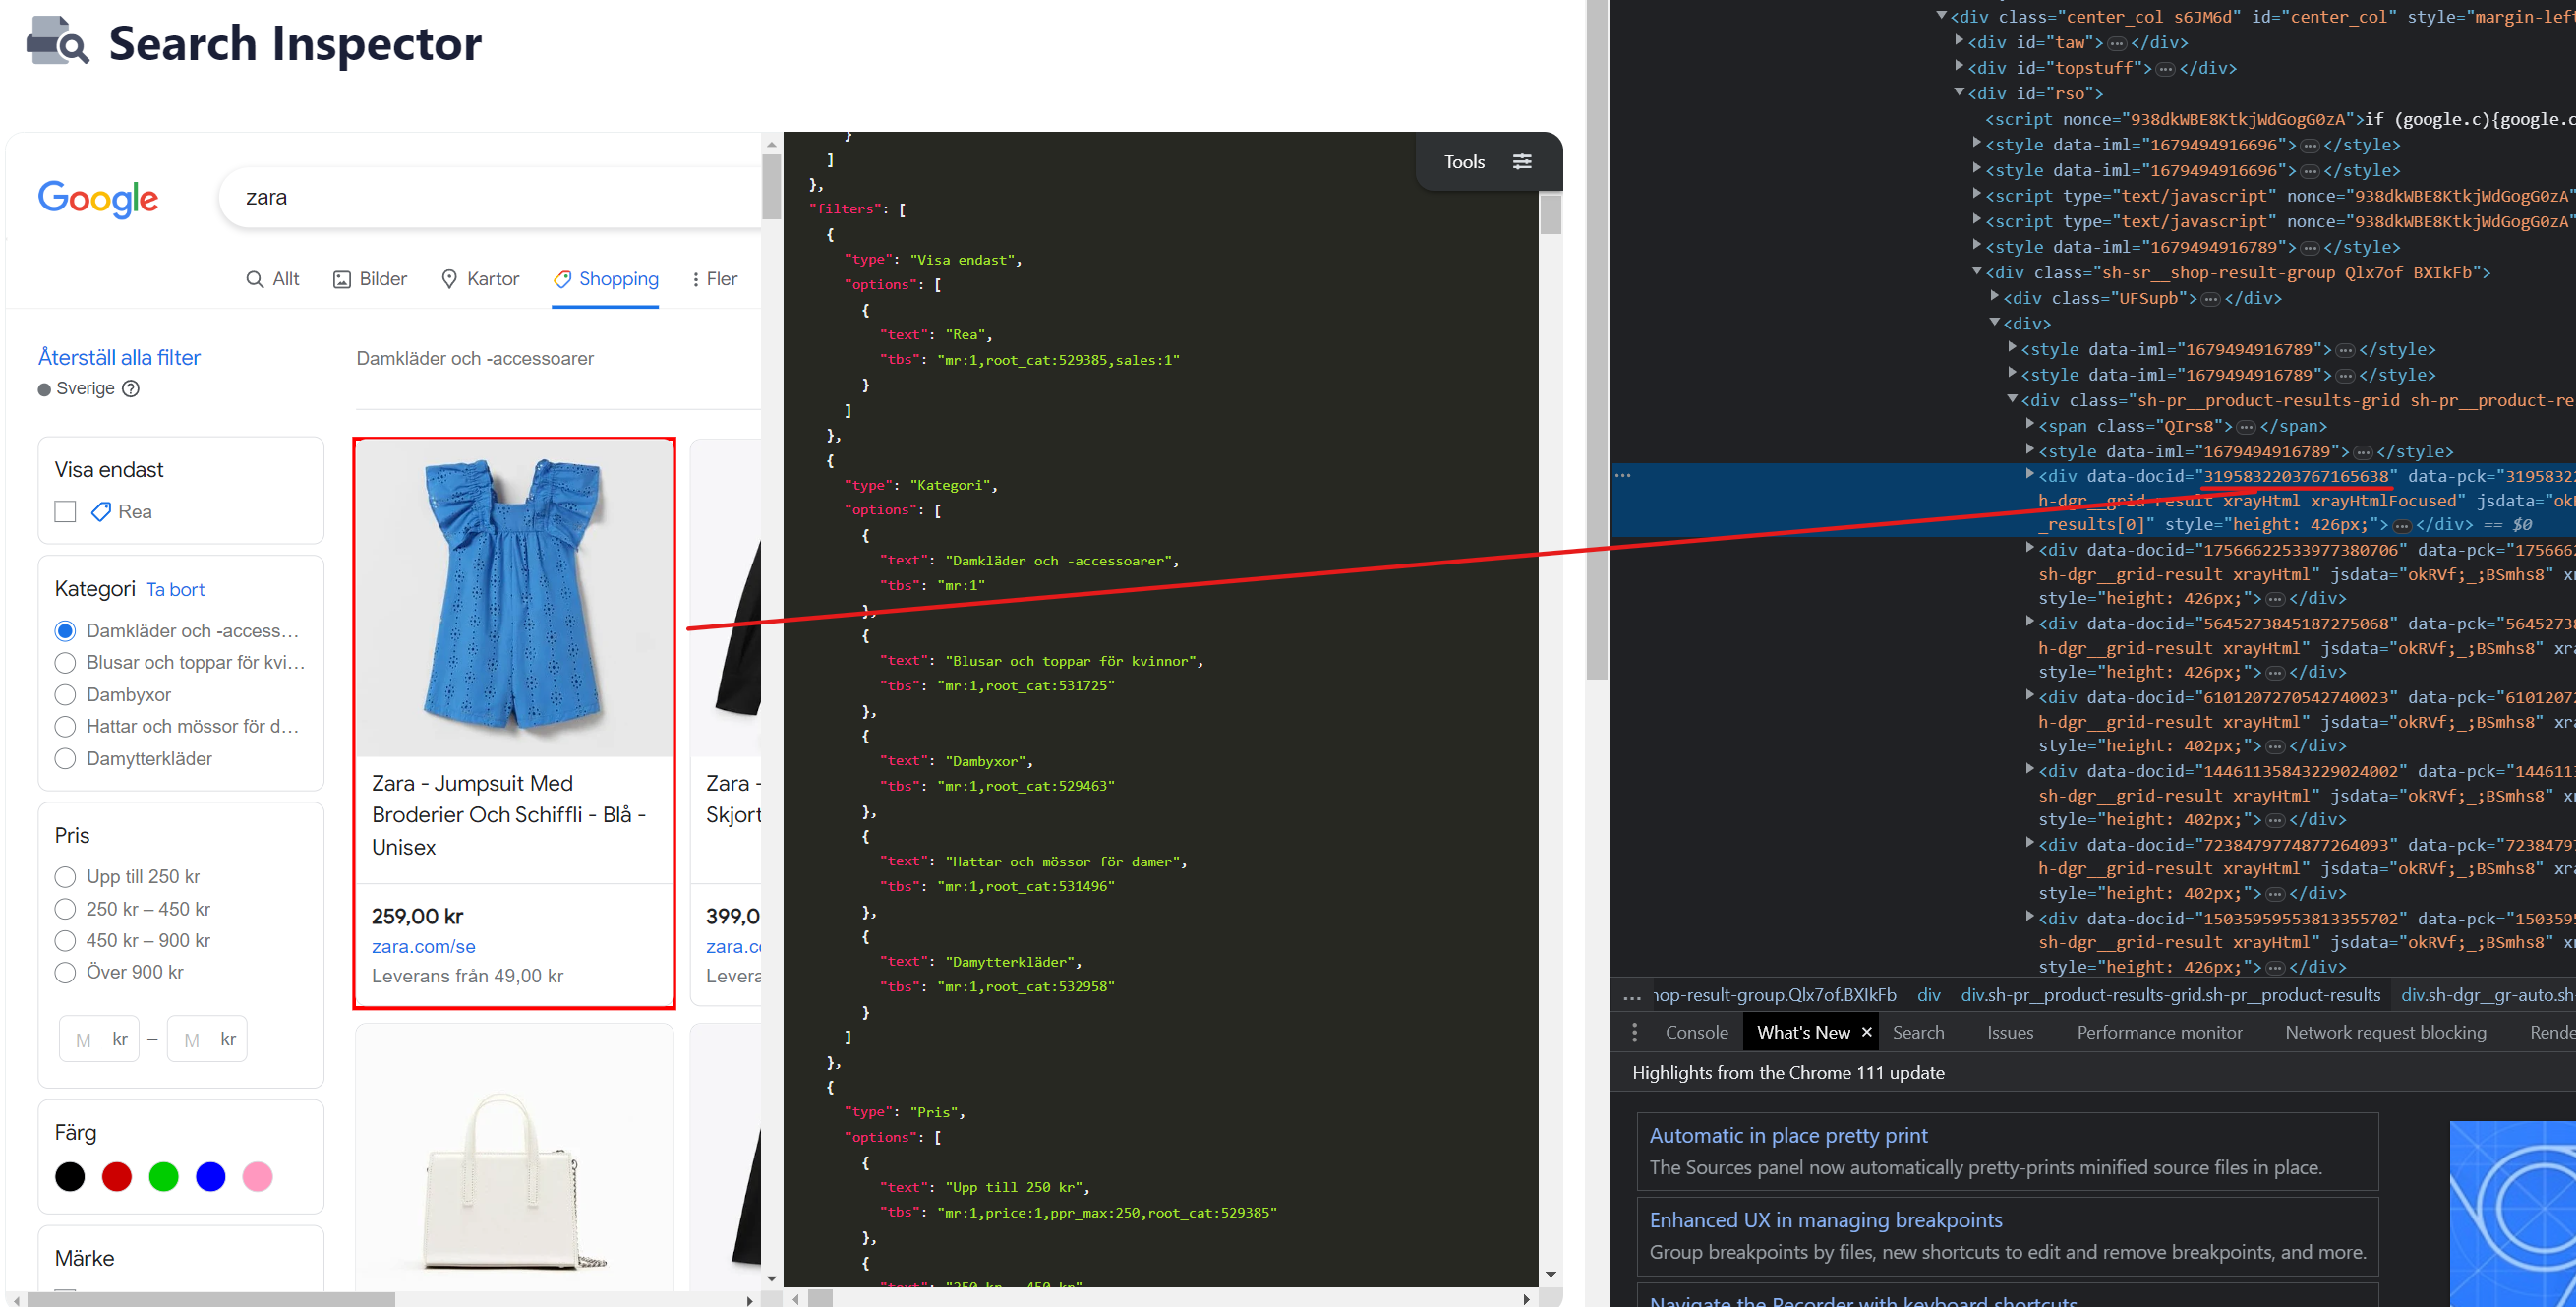
Task: Select the 250 kr – 450 kr price option
Action: (65, 909)
